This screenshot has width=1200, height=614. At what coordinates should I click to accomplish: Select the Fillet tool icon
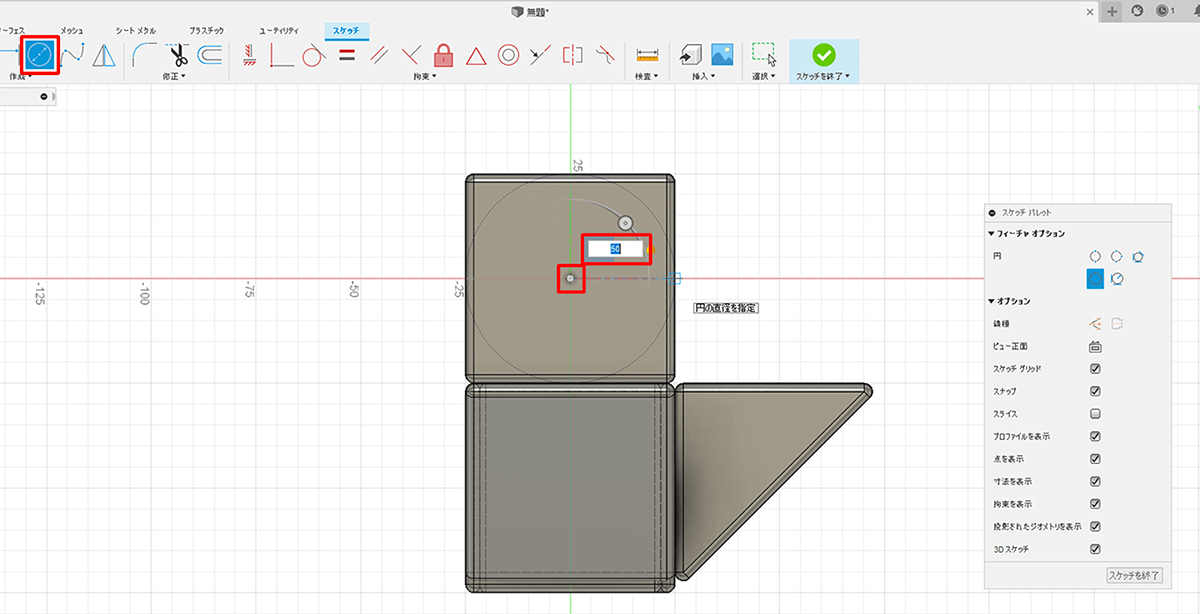145,55
